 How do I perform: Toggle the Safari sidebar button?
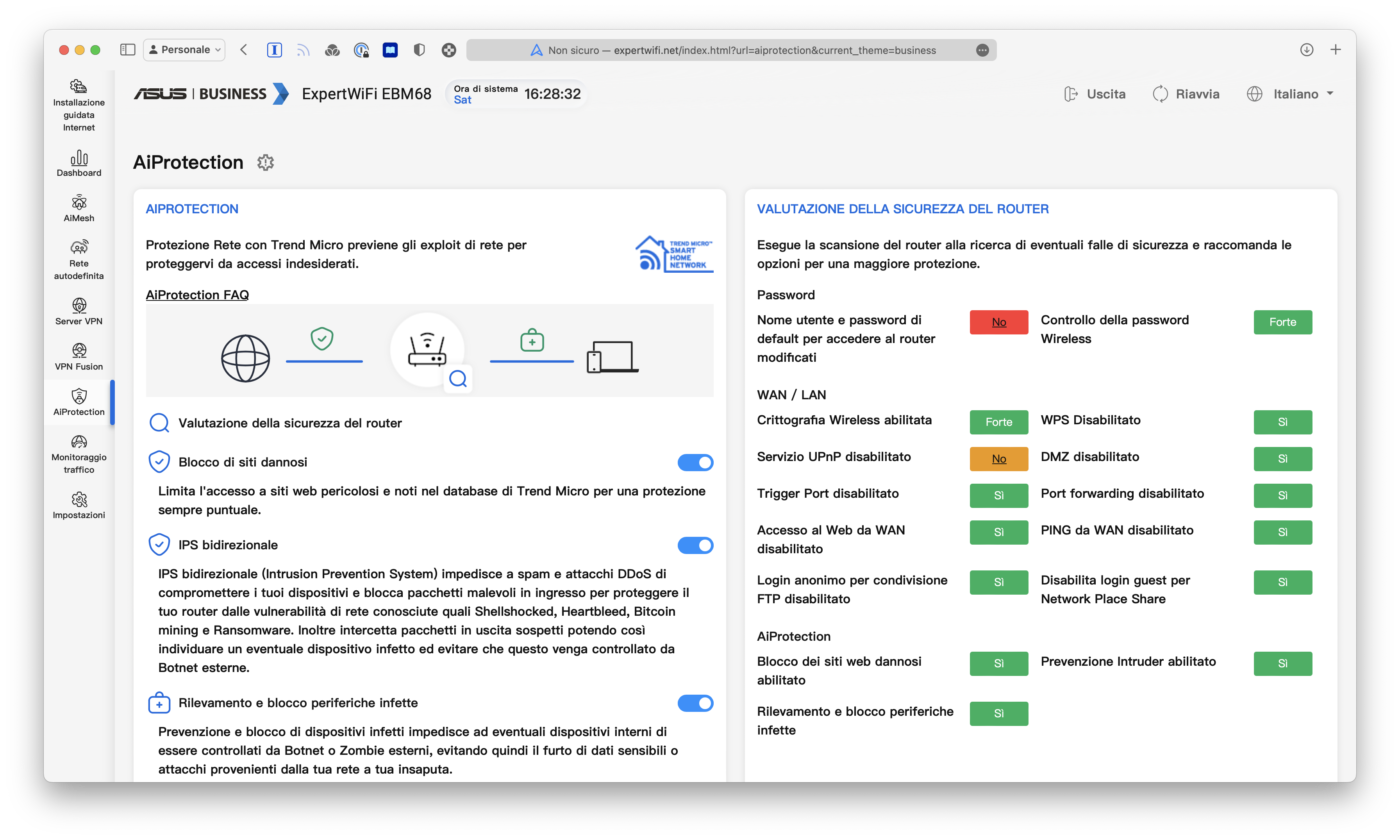coord(127,49)
